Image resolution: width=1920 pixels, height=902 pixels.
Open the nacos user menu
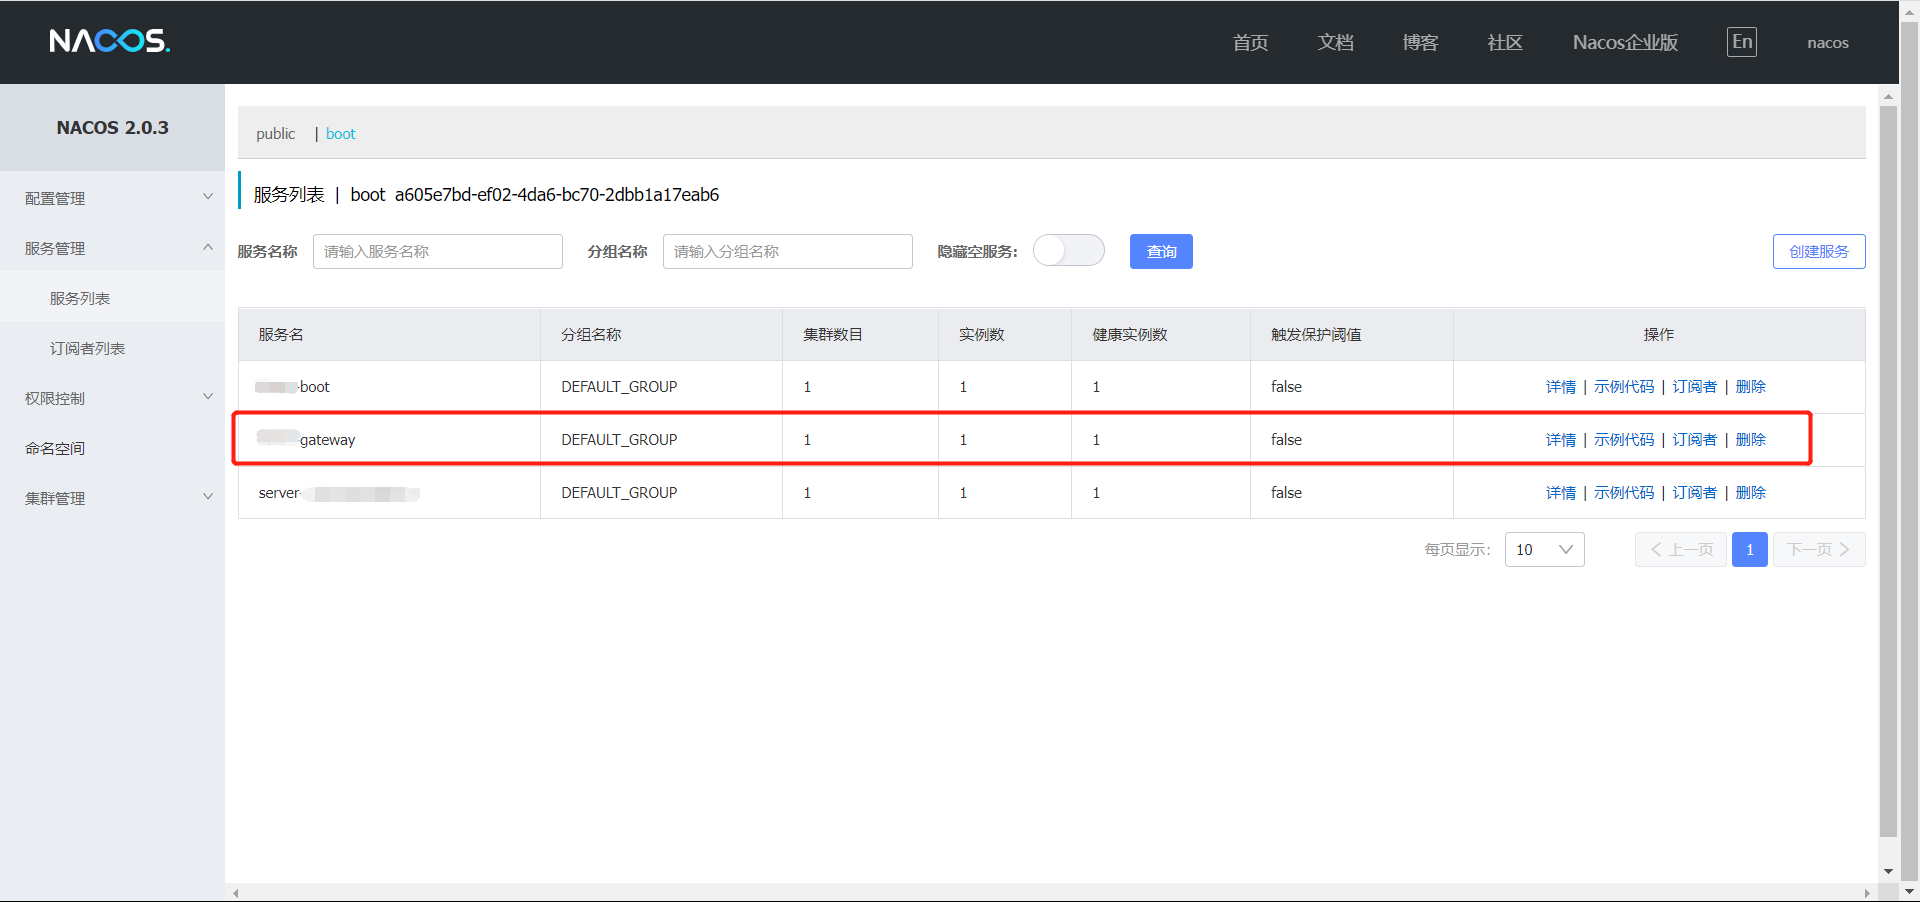[1828, 42]
